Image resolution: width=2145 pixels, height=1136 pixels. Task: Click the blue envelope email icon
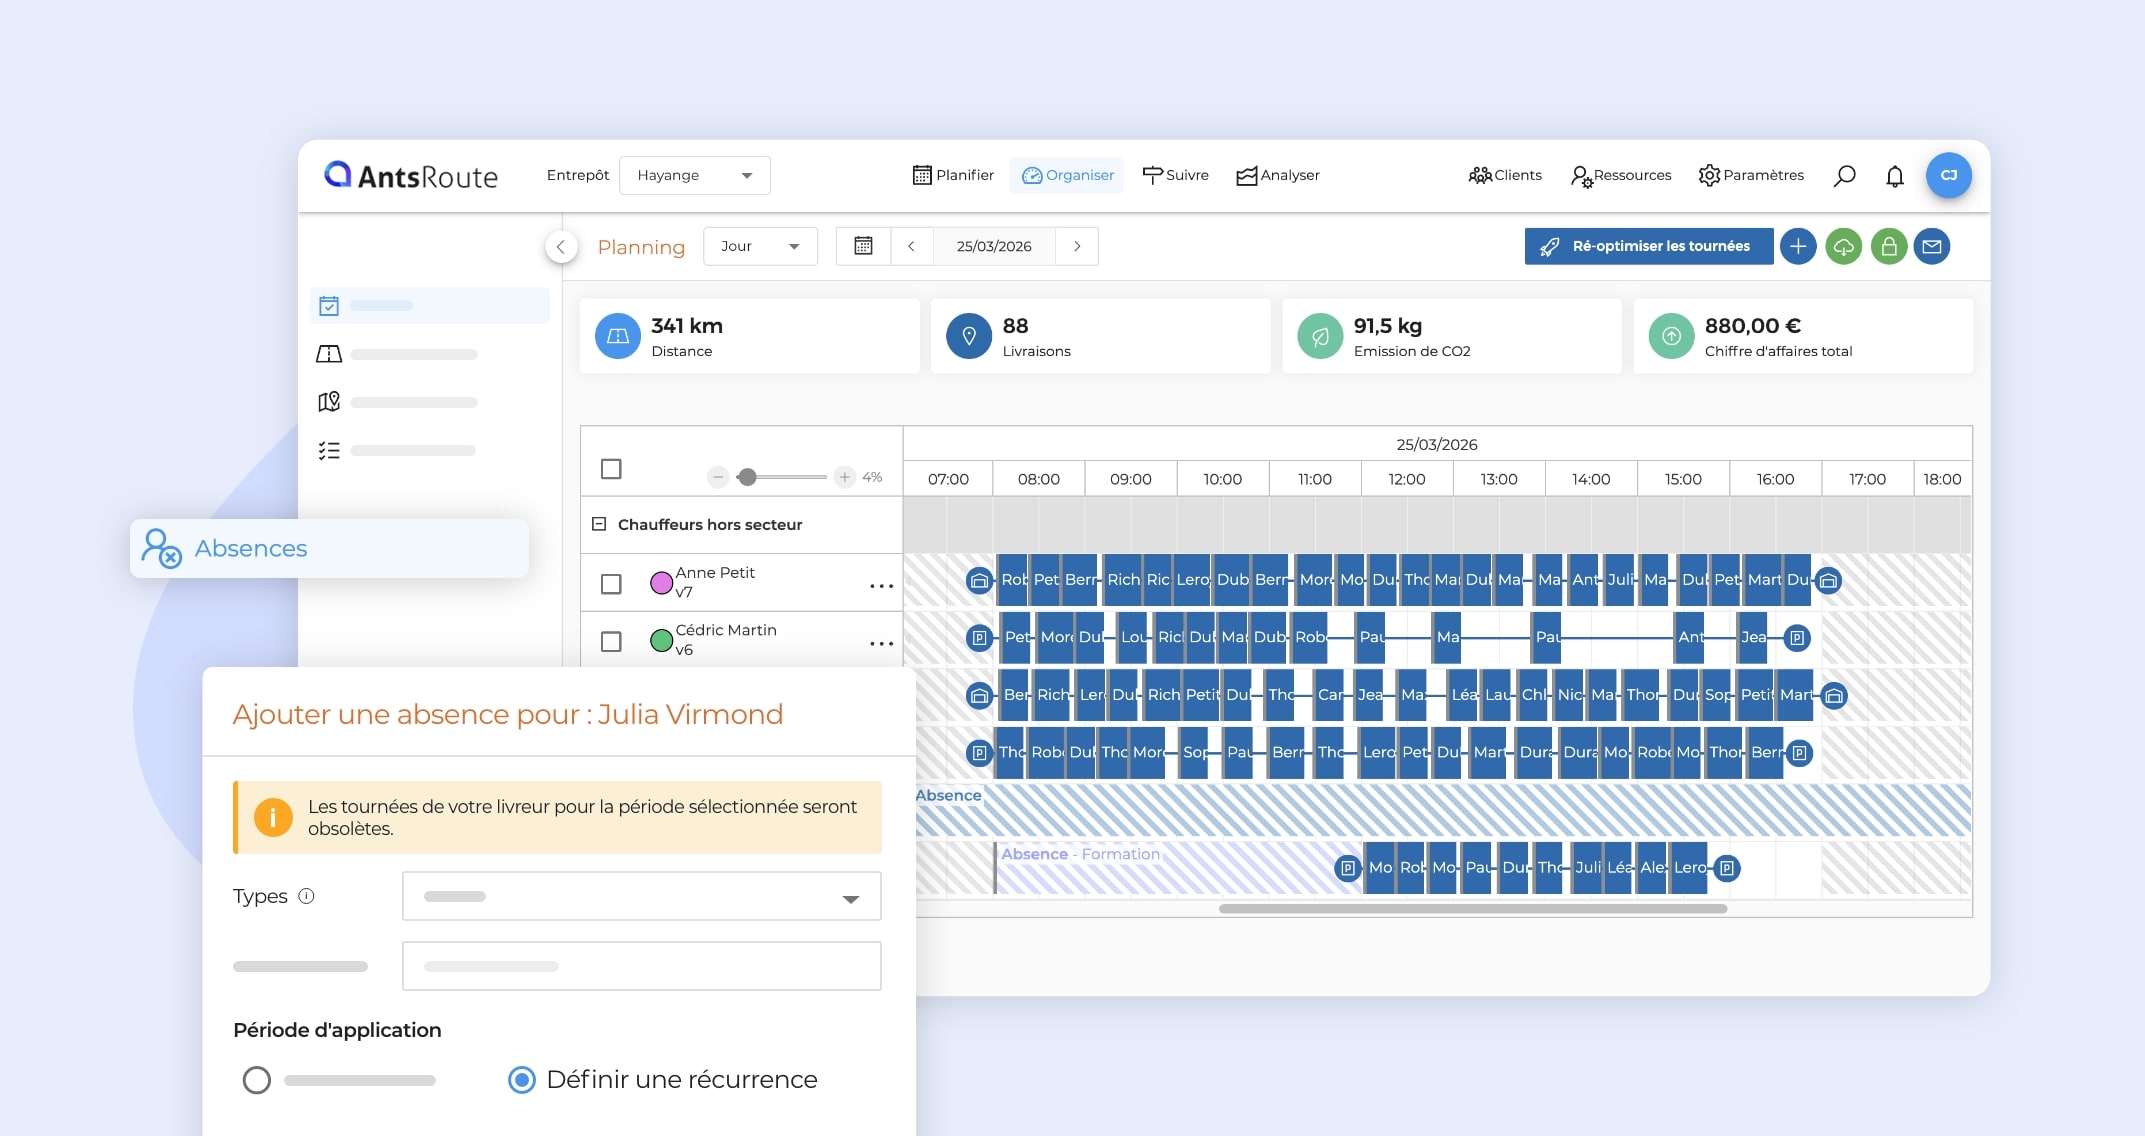(1932, 246)
